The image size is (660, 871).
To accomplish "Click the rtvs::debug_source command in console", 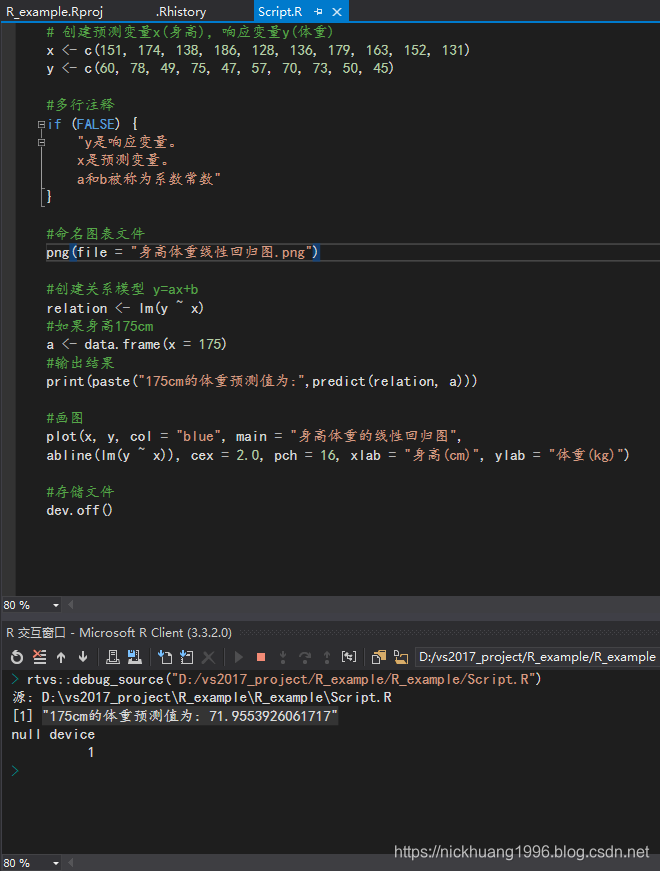I will pyautogui.click(x=284, y=679).
